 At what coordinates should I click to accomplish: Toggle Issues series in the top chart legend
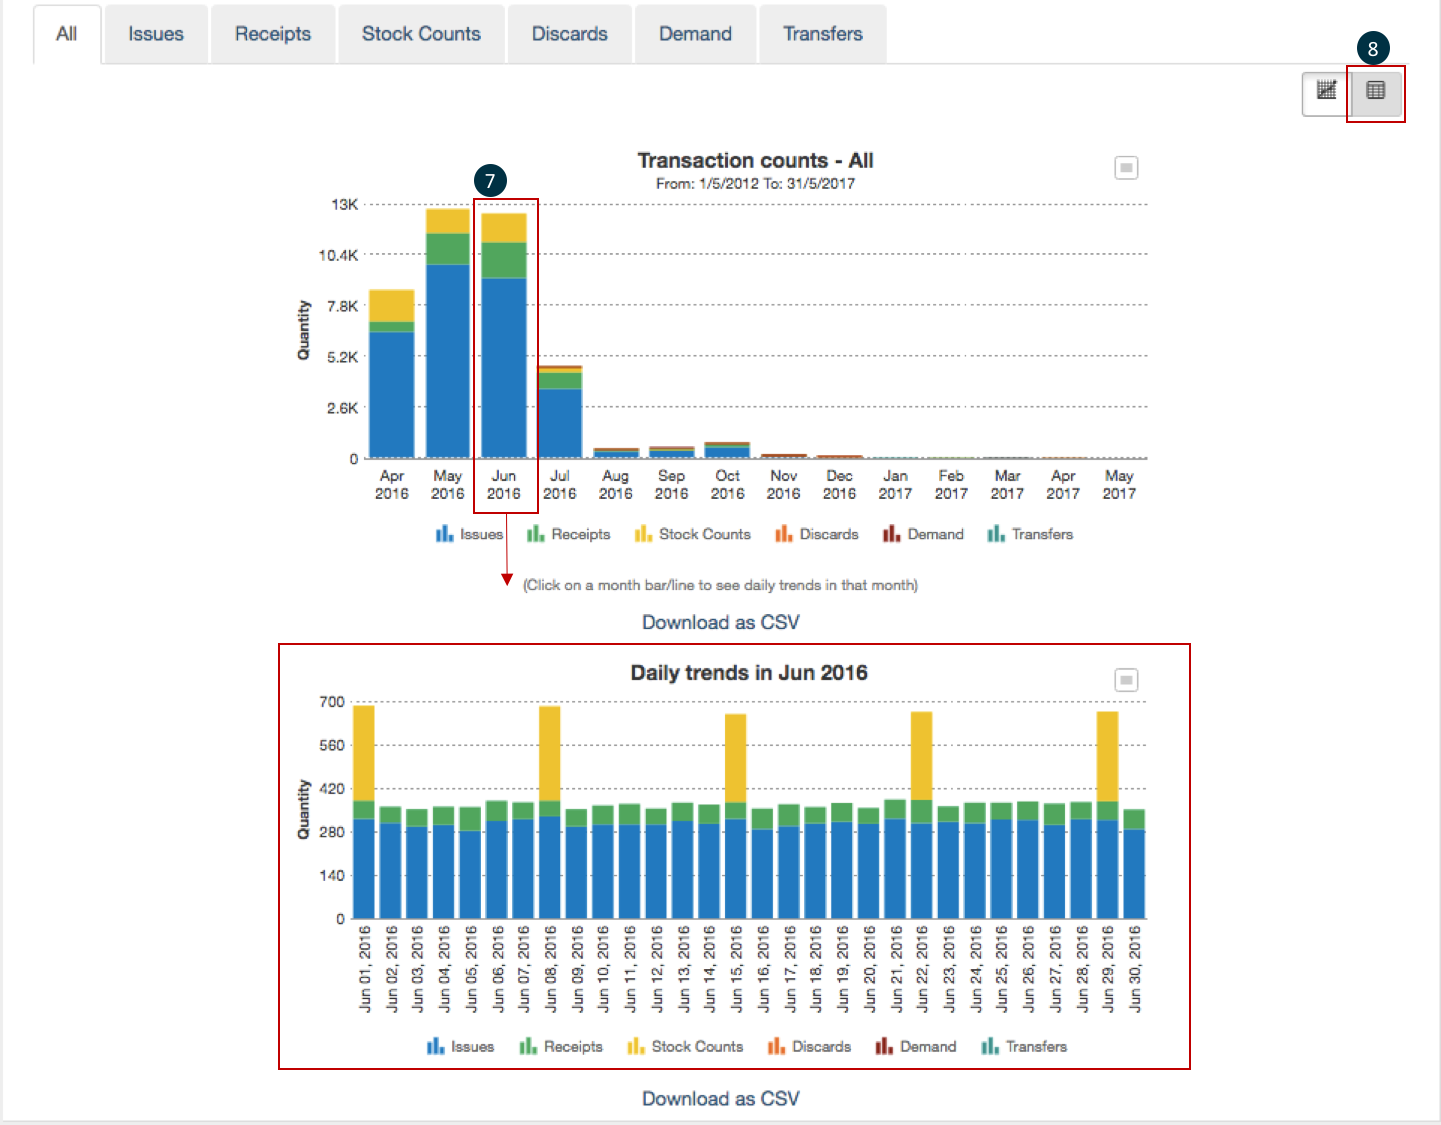469,534
